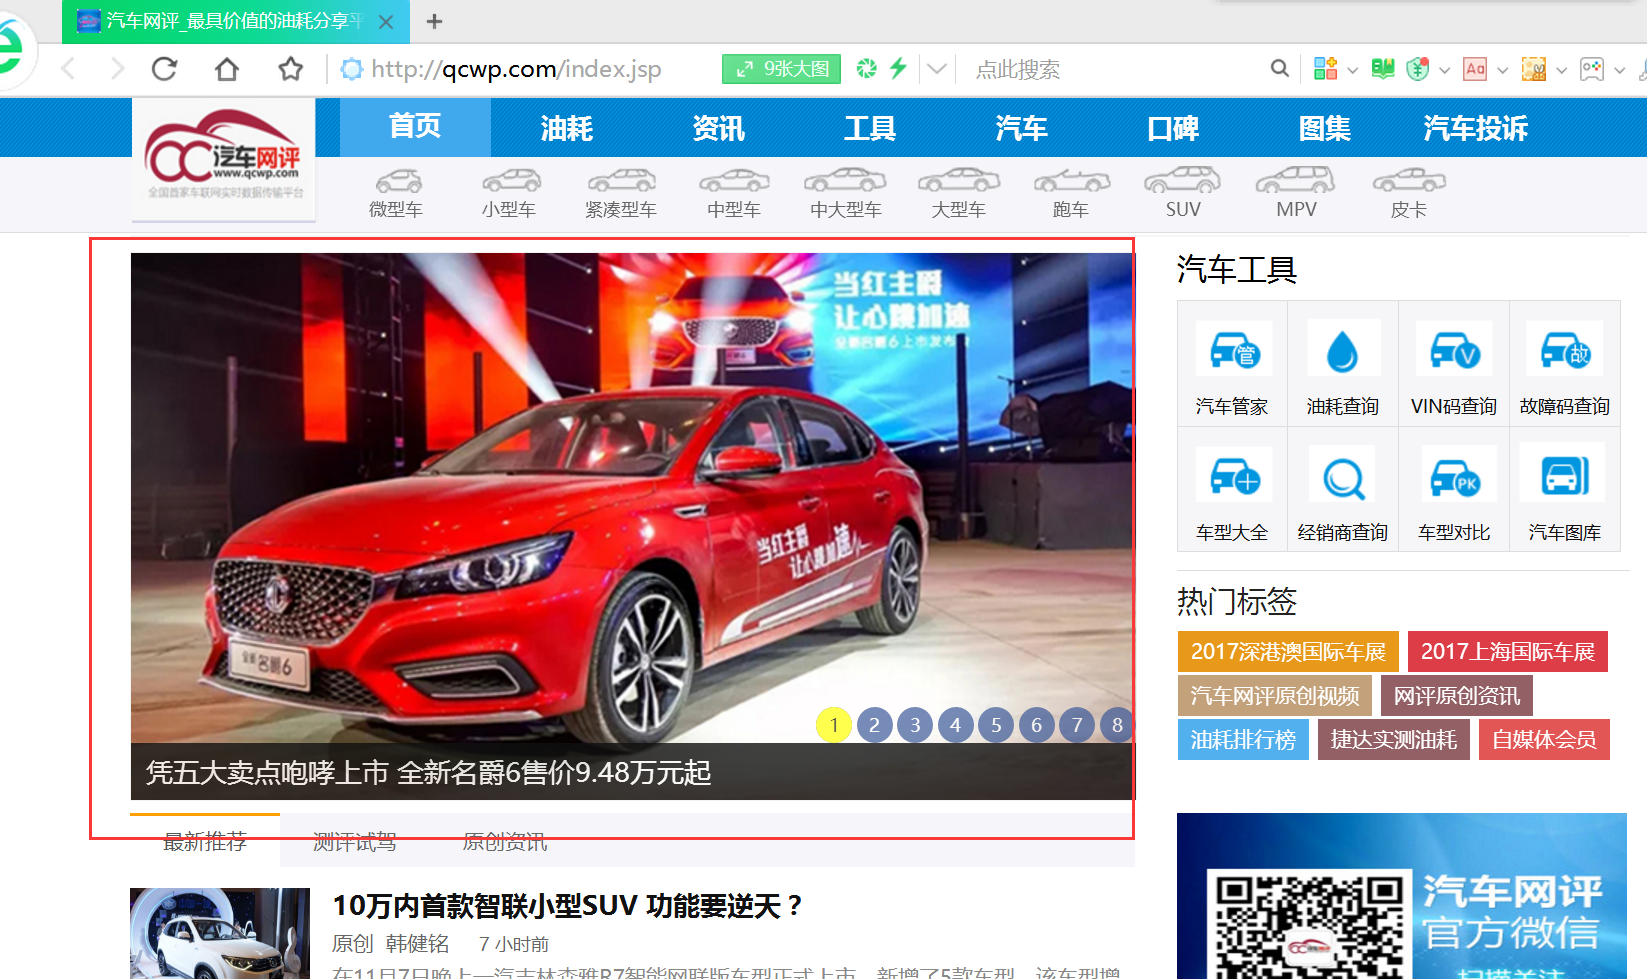Select the 汽车投诉 navigation tab
Screen dimensions: 1647x979
click(1476, 128)
